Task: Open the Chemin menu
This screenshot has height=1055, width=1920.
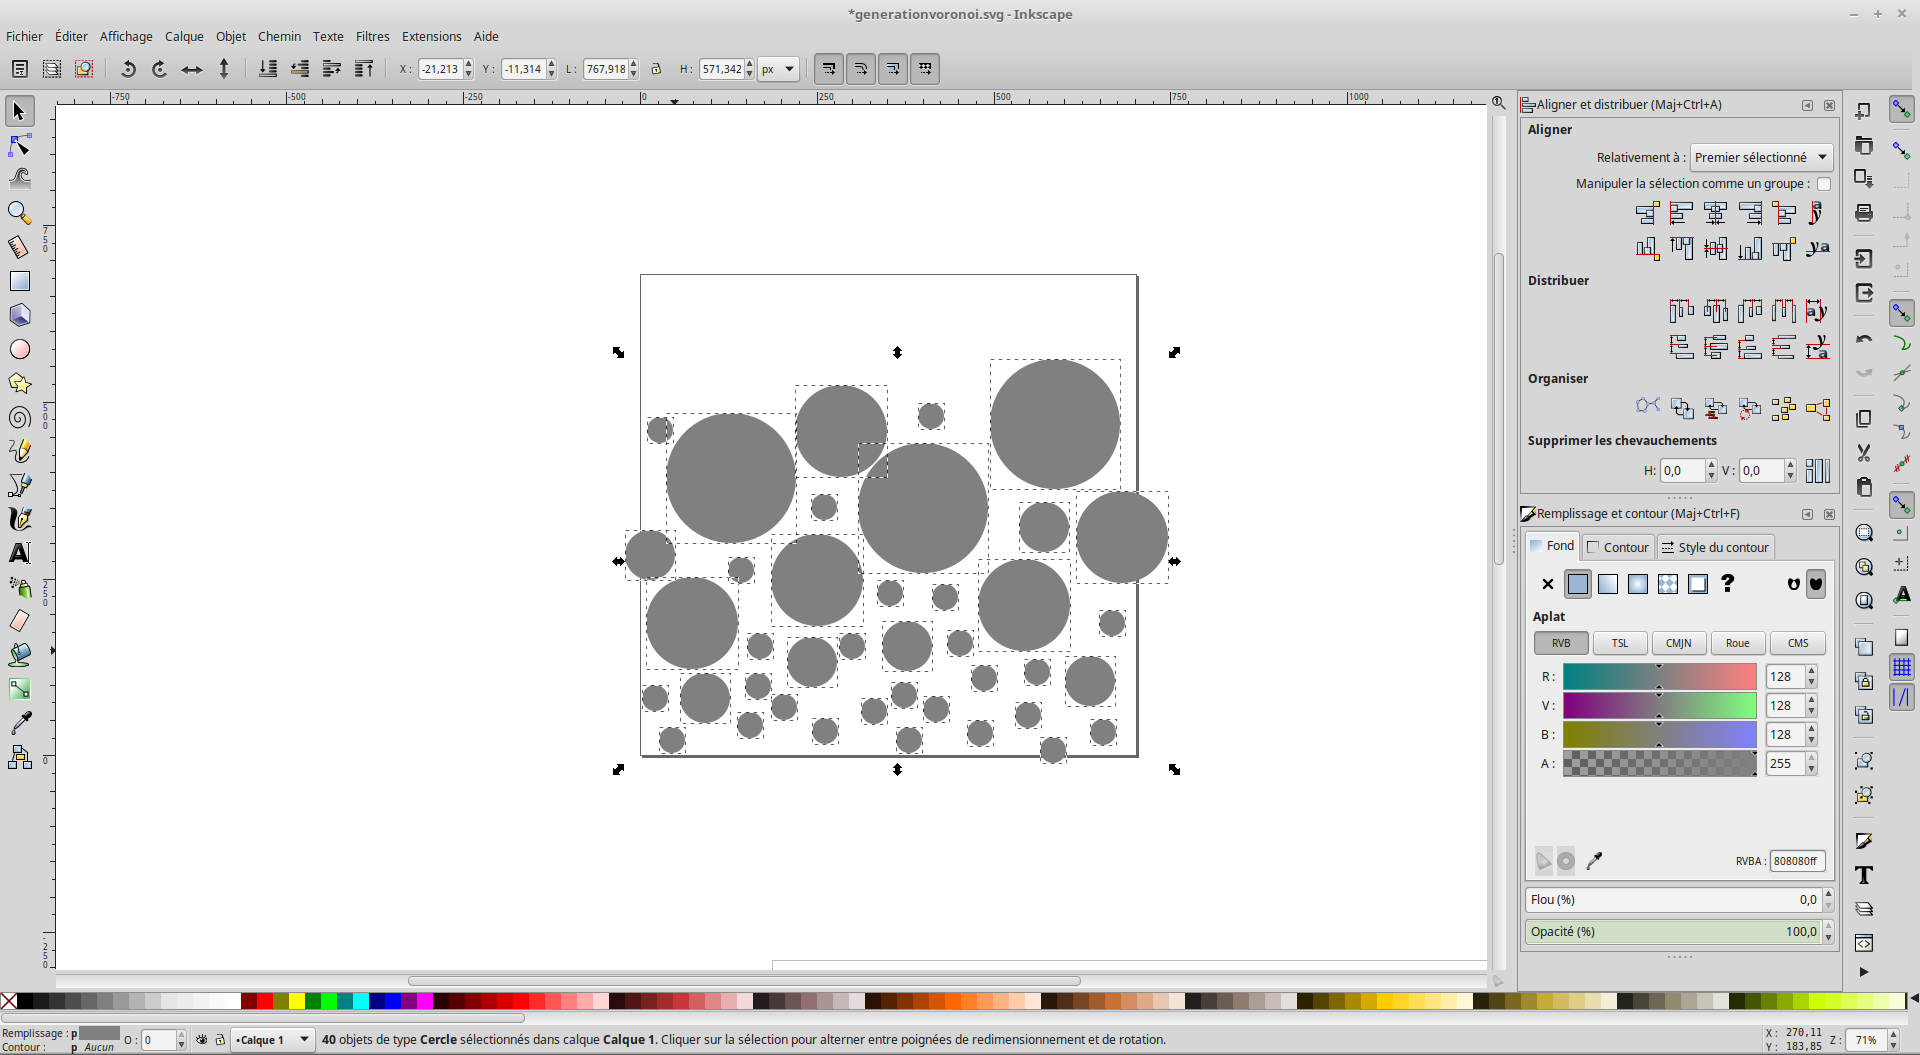Action: point(279,37)
